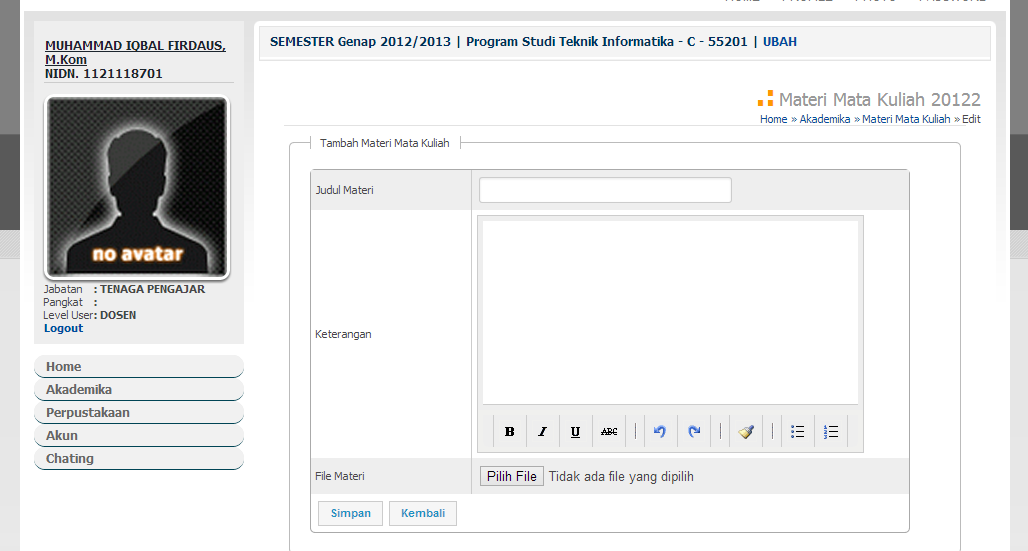This screenshot has width=1028, height=551.
Task: Undo the last edit in Keterangan
Action: (660, 432)
